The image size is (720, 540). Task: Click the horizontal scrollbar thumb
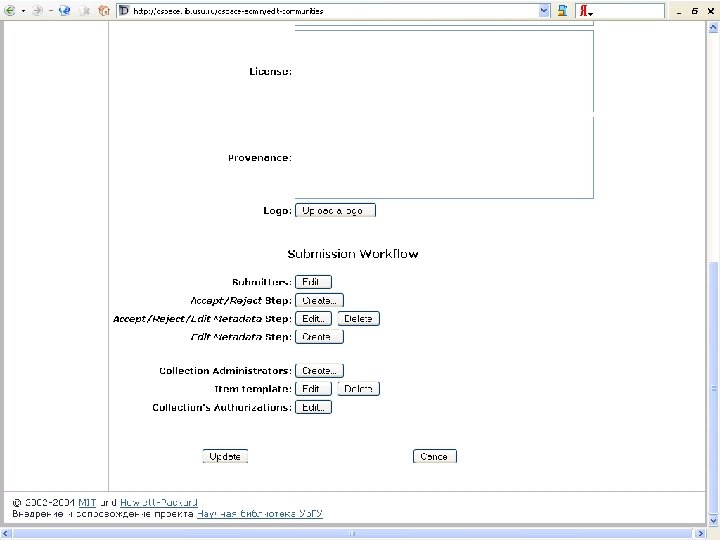coord(352,534)
